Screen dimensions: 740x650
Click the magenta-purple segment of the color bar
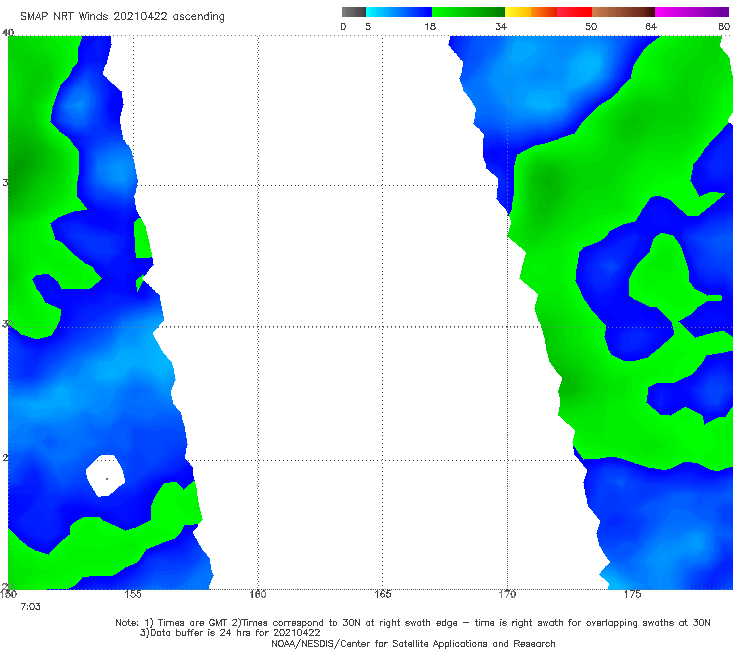pos(692,12)
